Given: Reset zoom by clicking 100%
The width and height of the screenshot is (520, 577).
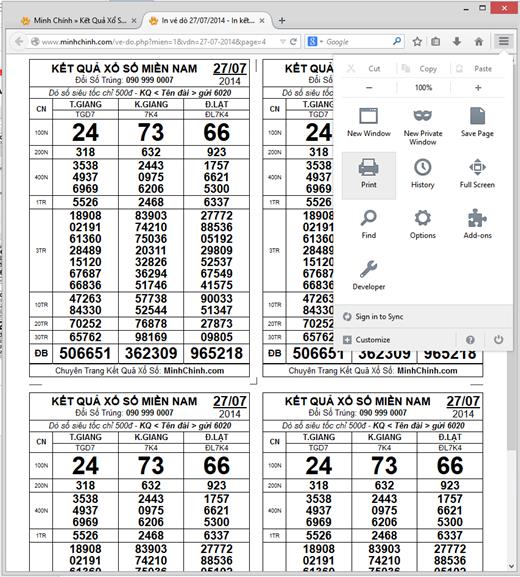Looking at the screenshot, I should (423, 88).
